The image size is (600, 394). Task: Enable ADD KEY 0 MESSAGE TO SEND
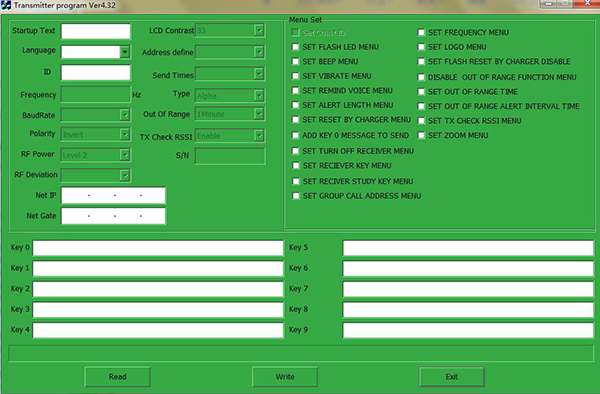click(x=295, y=135)
